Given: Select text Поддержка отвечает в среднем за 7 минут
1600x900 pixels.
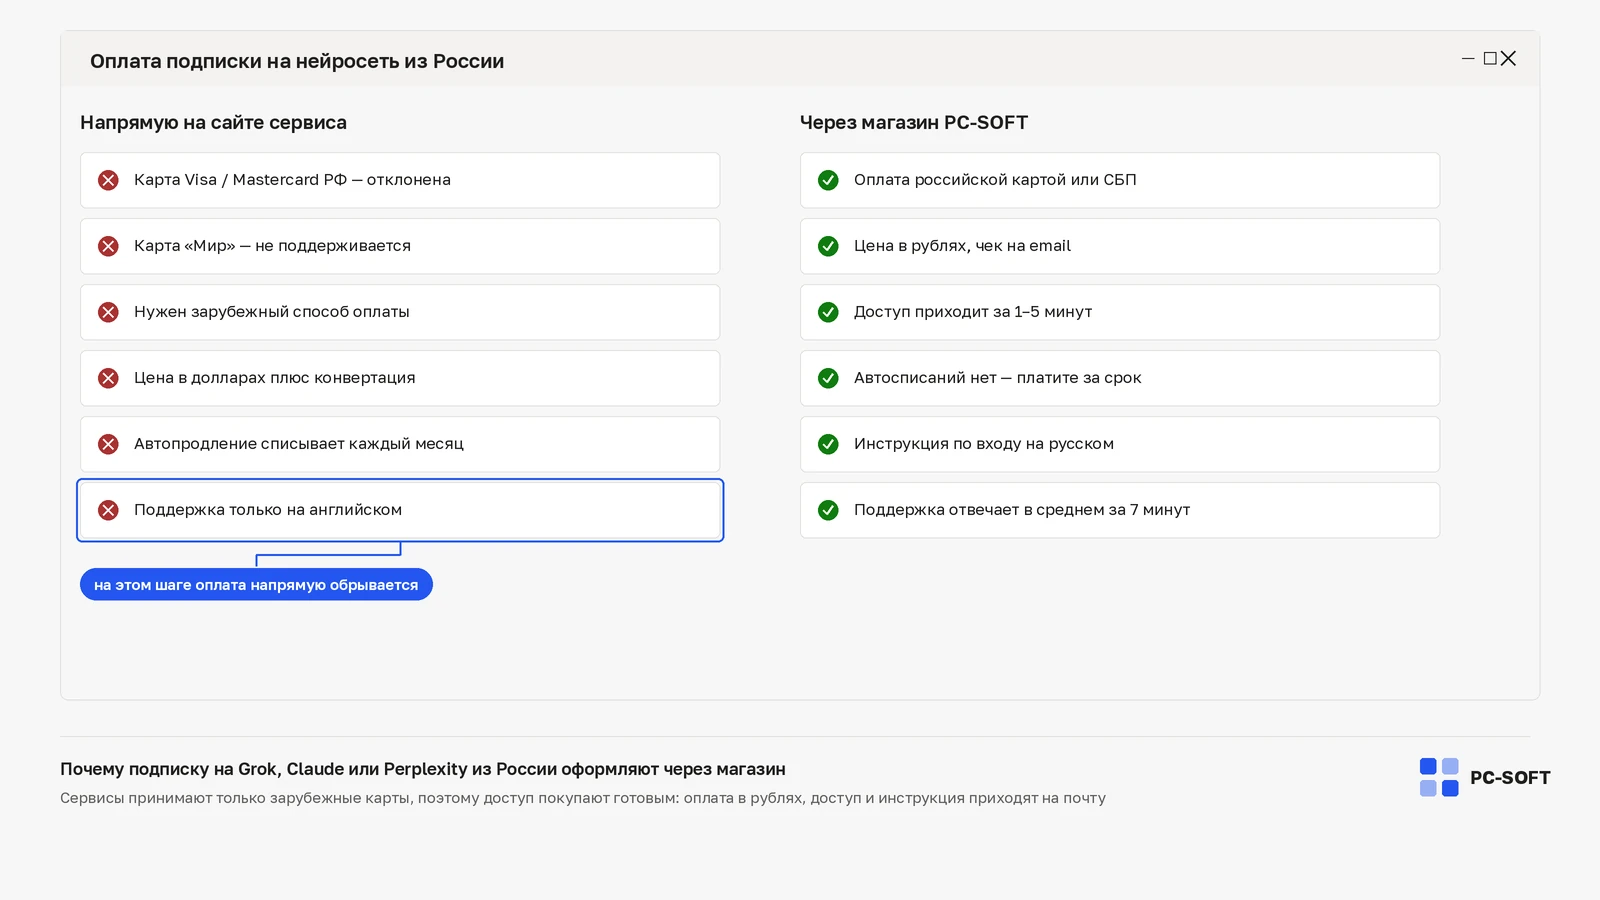Looking at the screenshot, I should click(x=1022, y=510).
